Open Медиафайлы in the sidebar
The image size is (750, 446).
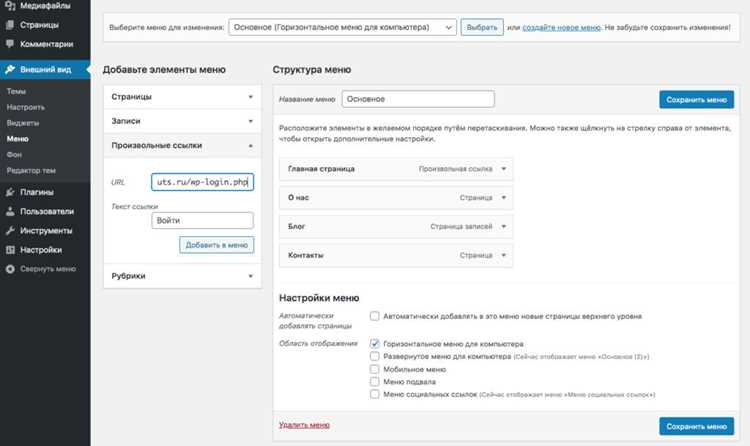(45, 6)
